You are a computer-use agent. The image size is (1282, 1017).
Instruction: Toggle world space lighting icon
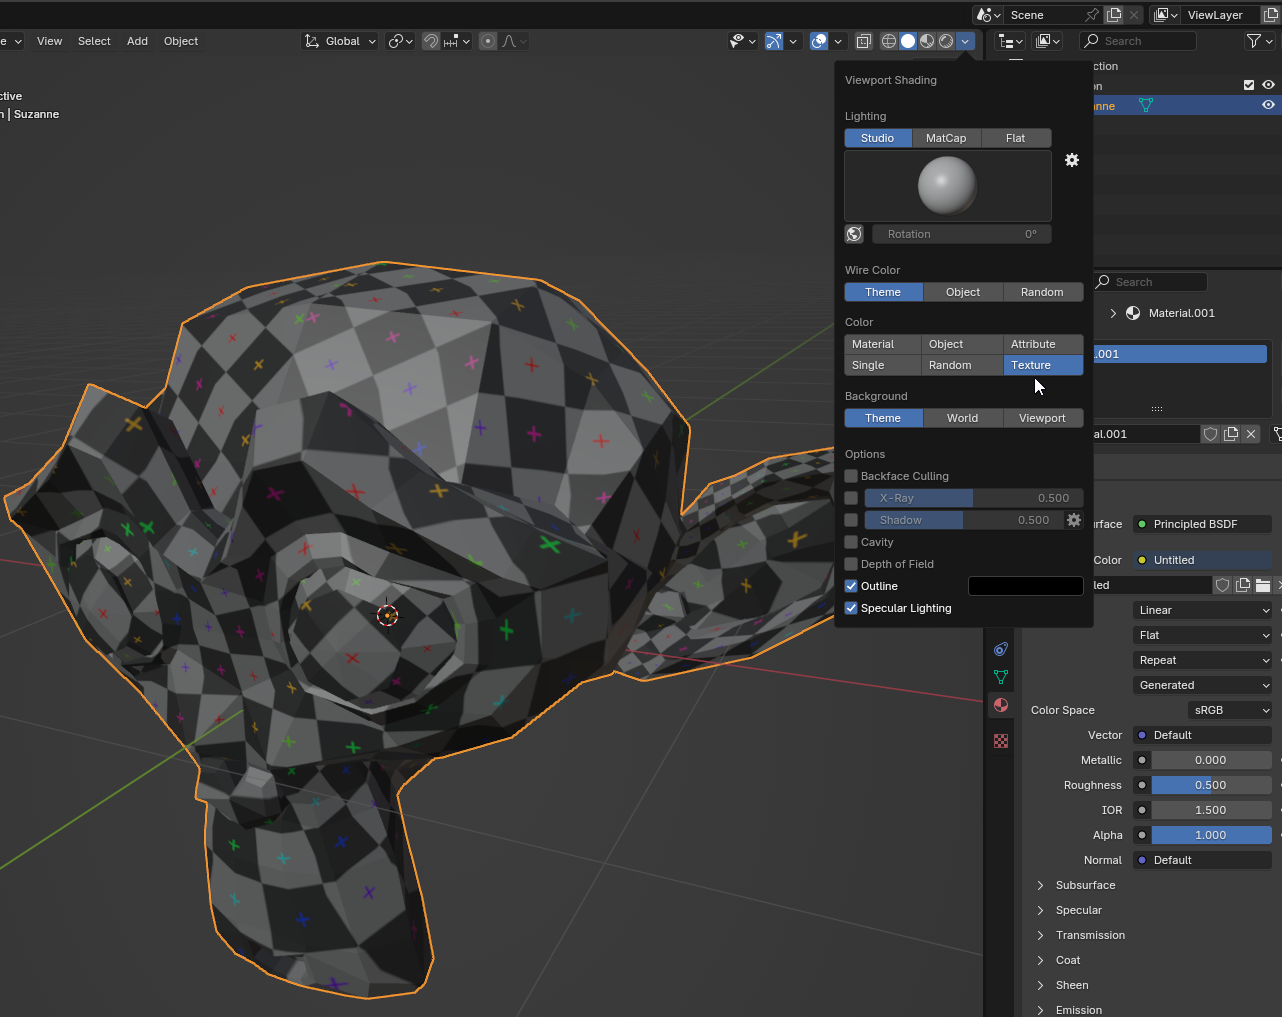854,234
